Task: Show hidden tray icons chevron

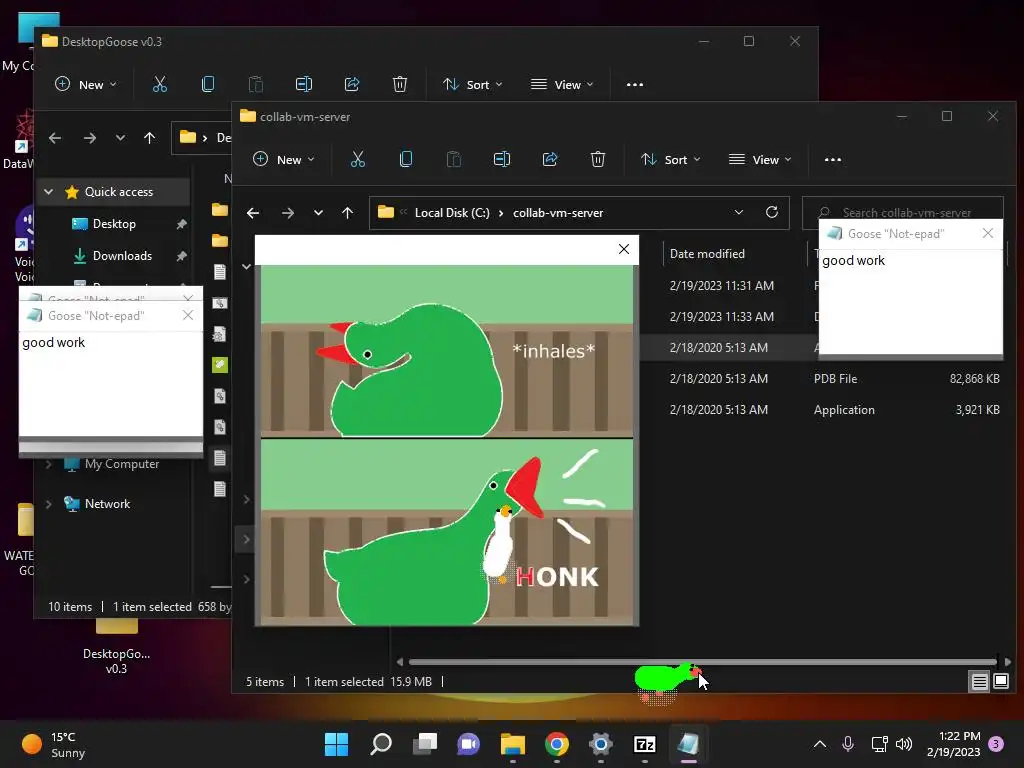Action: [x=820, y=744]
